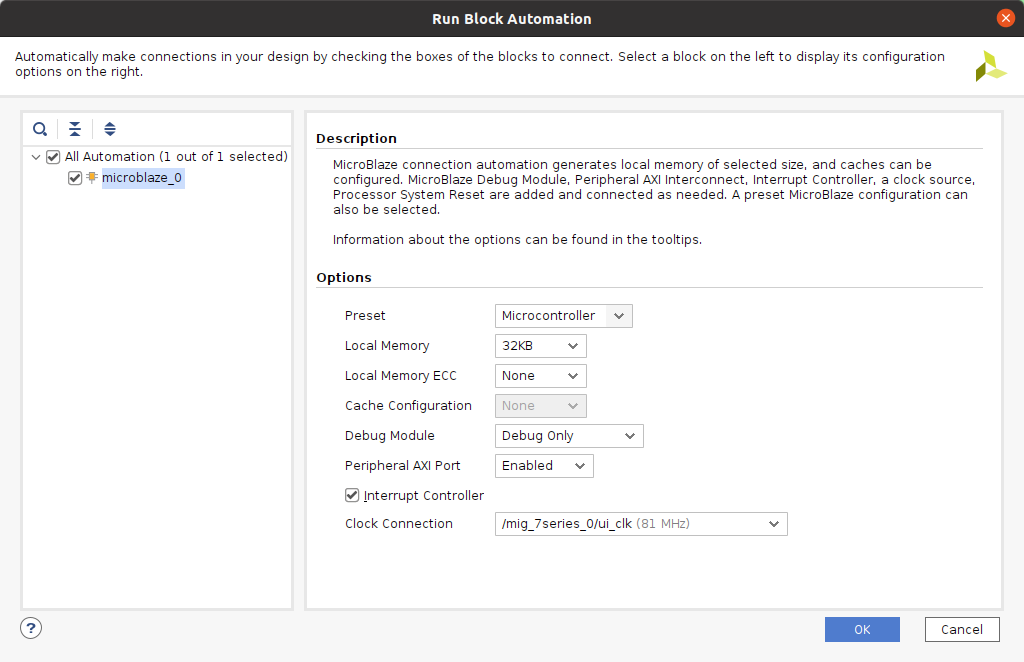
Task: Open help with the question mark icon
Action: (31, 628)
